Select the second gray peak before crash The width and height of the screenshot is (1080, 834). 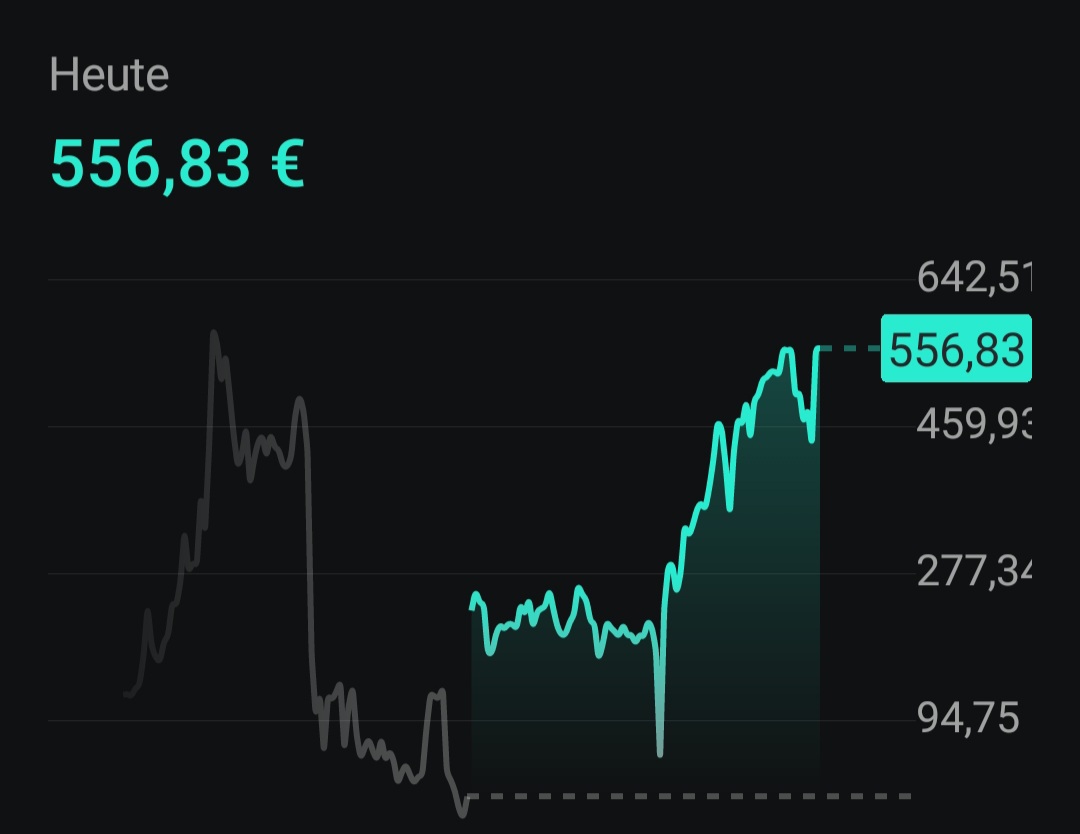[299, 399]
